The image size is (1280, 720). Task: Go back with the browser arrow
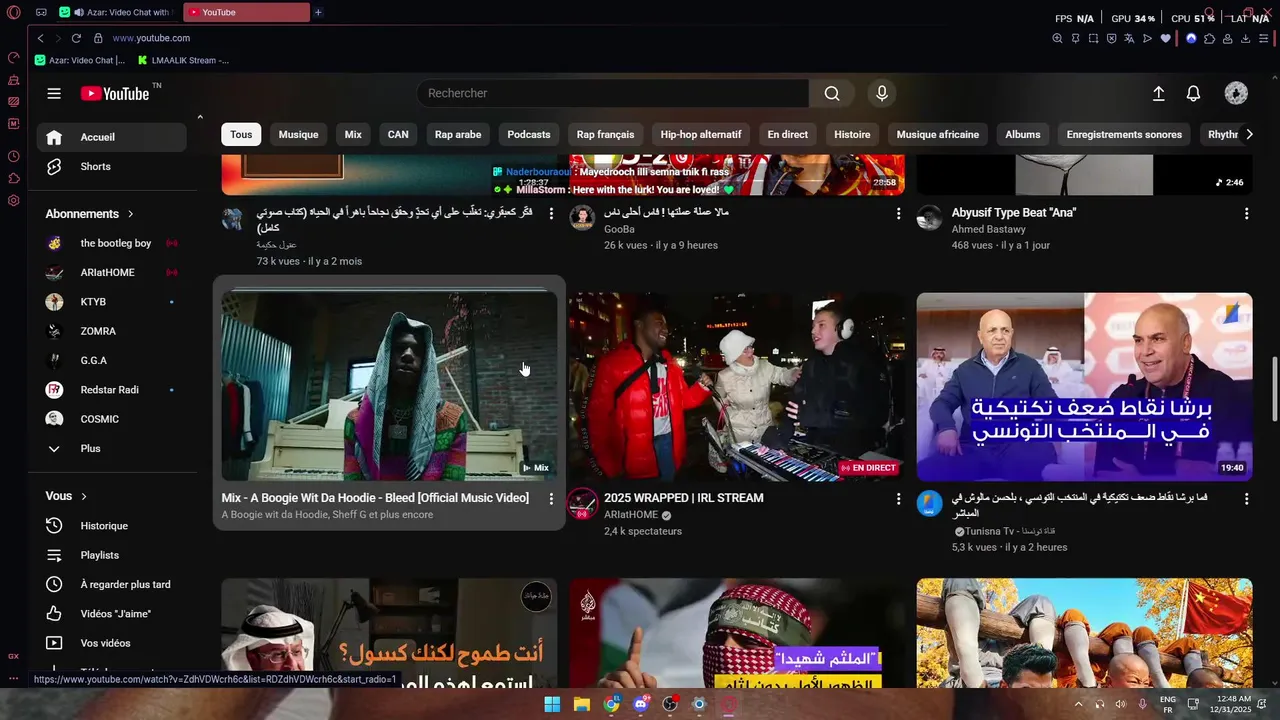pyautogui.click(x=41, y=38)
